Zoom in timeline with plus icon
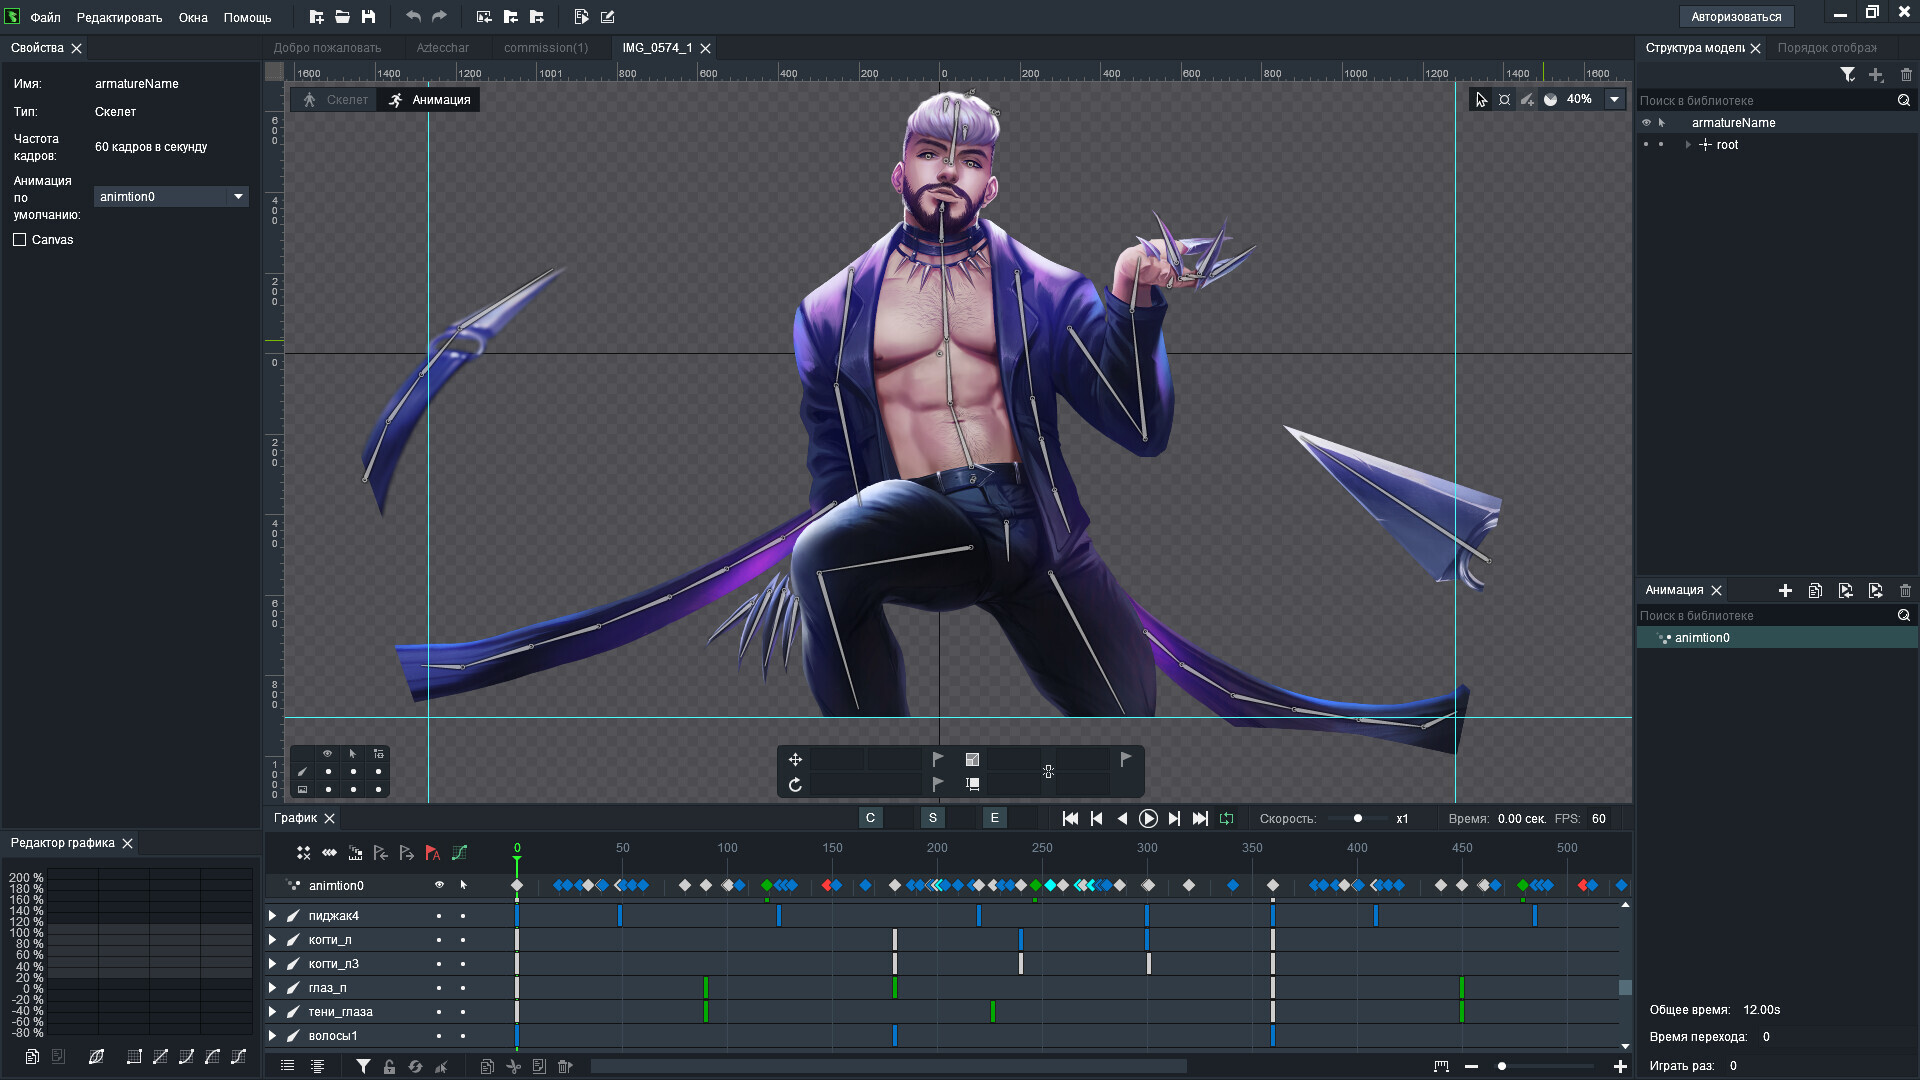Viewport: 1920px width, 1080px height. pyautogui.click(x=1620, y=1067)
